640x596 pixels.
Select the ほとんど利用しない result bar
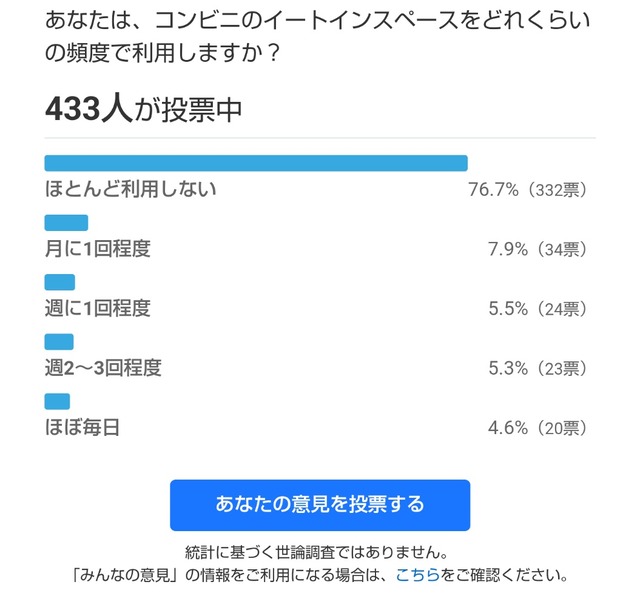pyautogui.click(x=256, y=163)
